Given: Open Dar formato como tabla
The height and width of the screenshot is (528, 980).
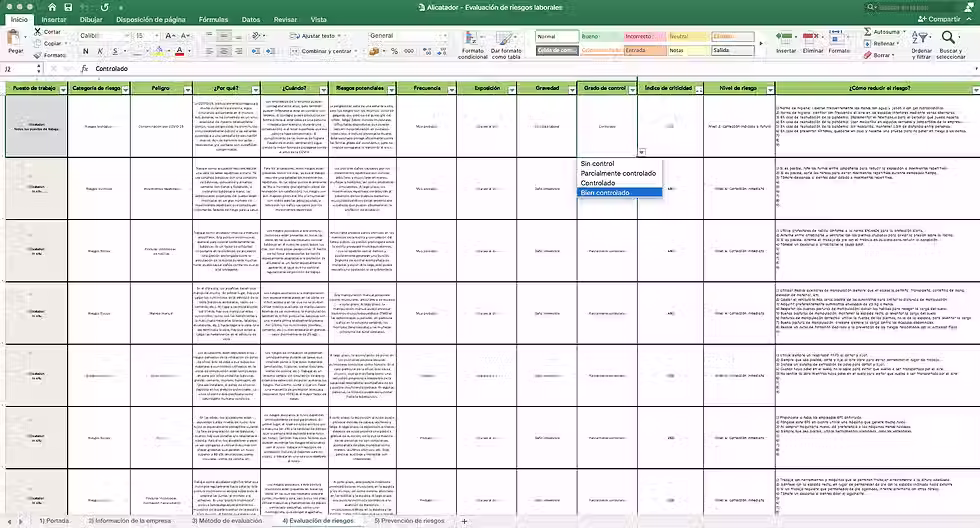Looking at the screenshot, I should point(506,45).
